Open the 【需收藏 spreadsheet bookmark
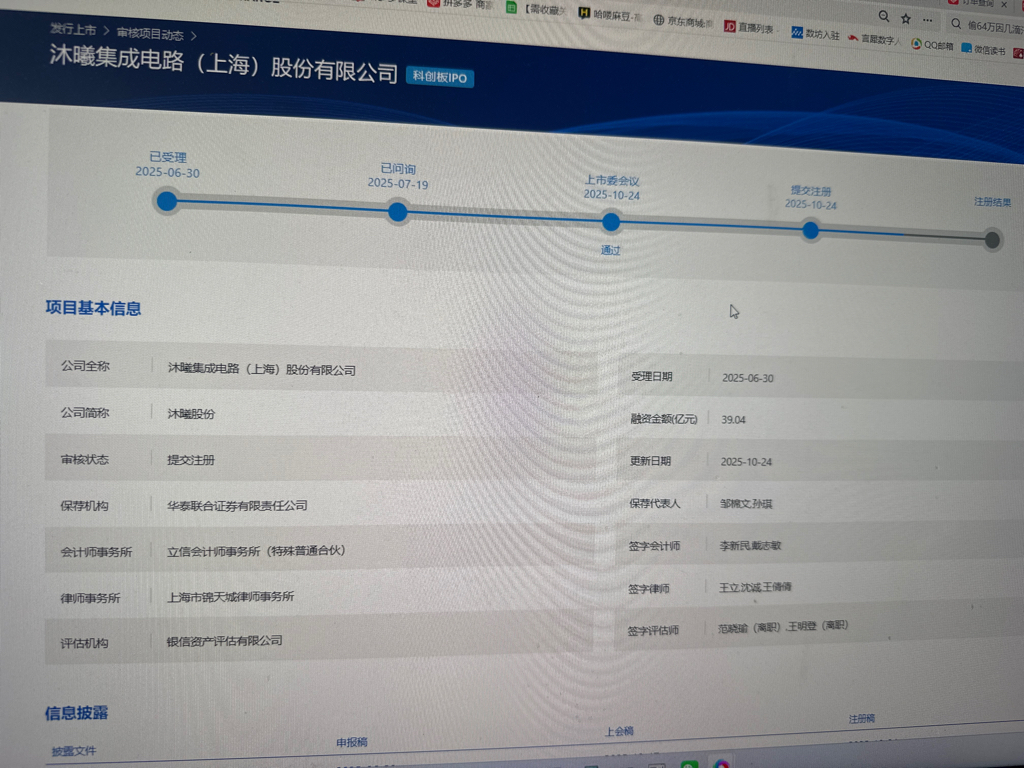Image resolution: width=1024 pixels, height=768 pixels. pos(536,8)
